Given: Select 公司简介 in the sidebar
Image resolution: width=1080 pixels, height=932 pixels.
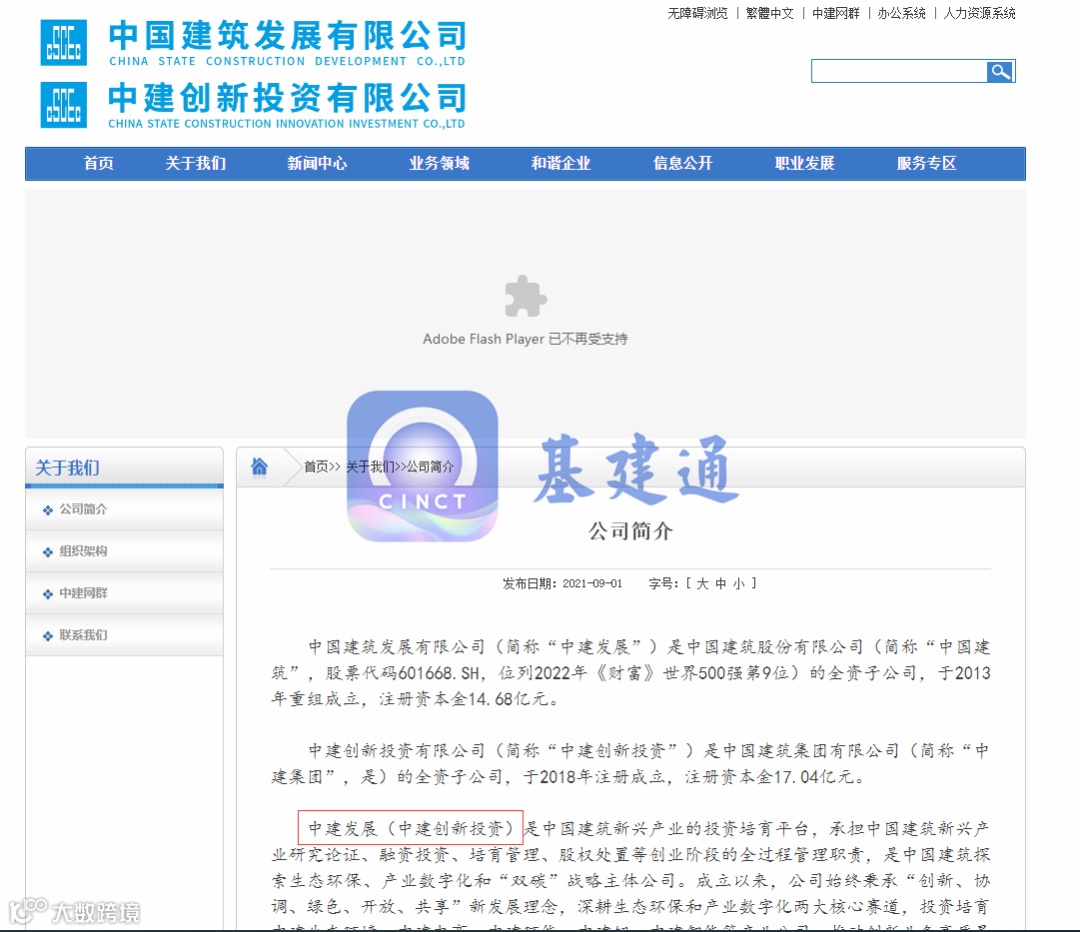Looking at the screenshot, I should tap(83, 509).
